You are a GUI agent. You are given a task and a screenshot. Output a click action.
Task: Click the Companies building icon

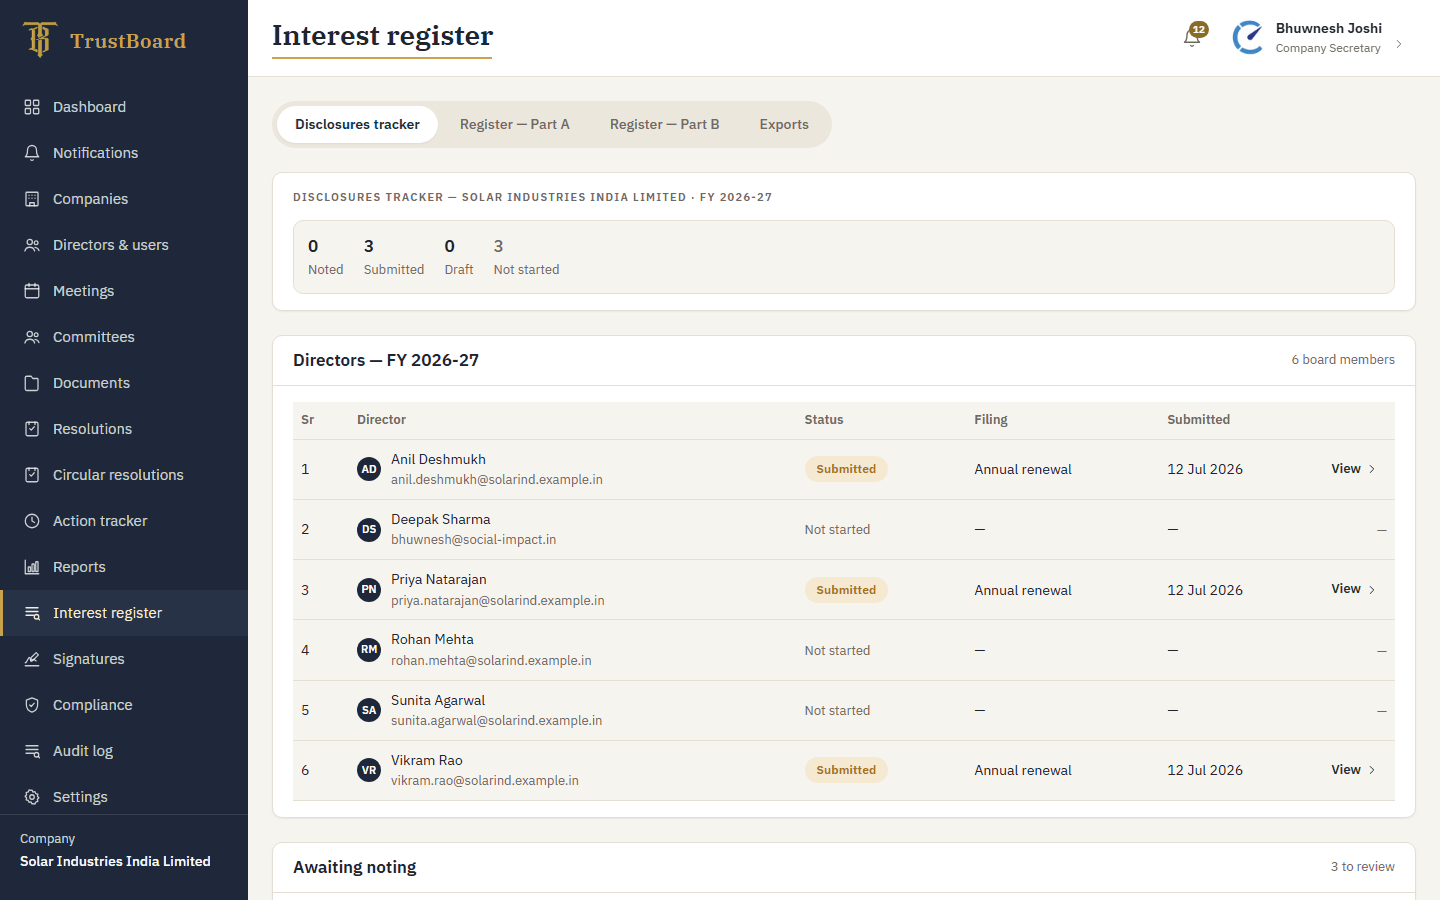click(x=32, y=199)
